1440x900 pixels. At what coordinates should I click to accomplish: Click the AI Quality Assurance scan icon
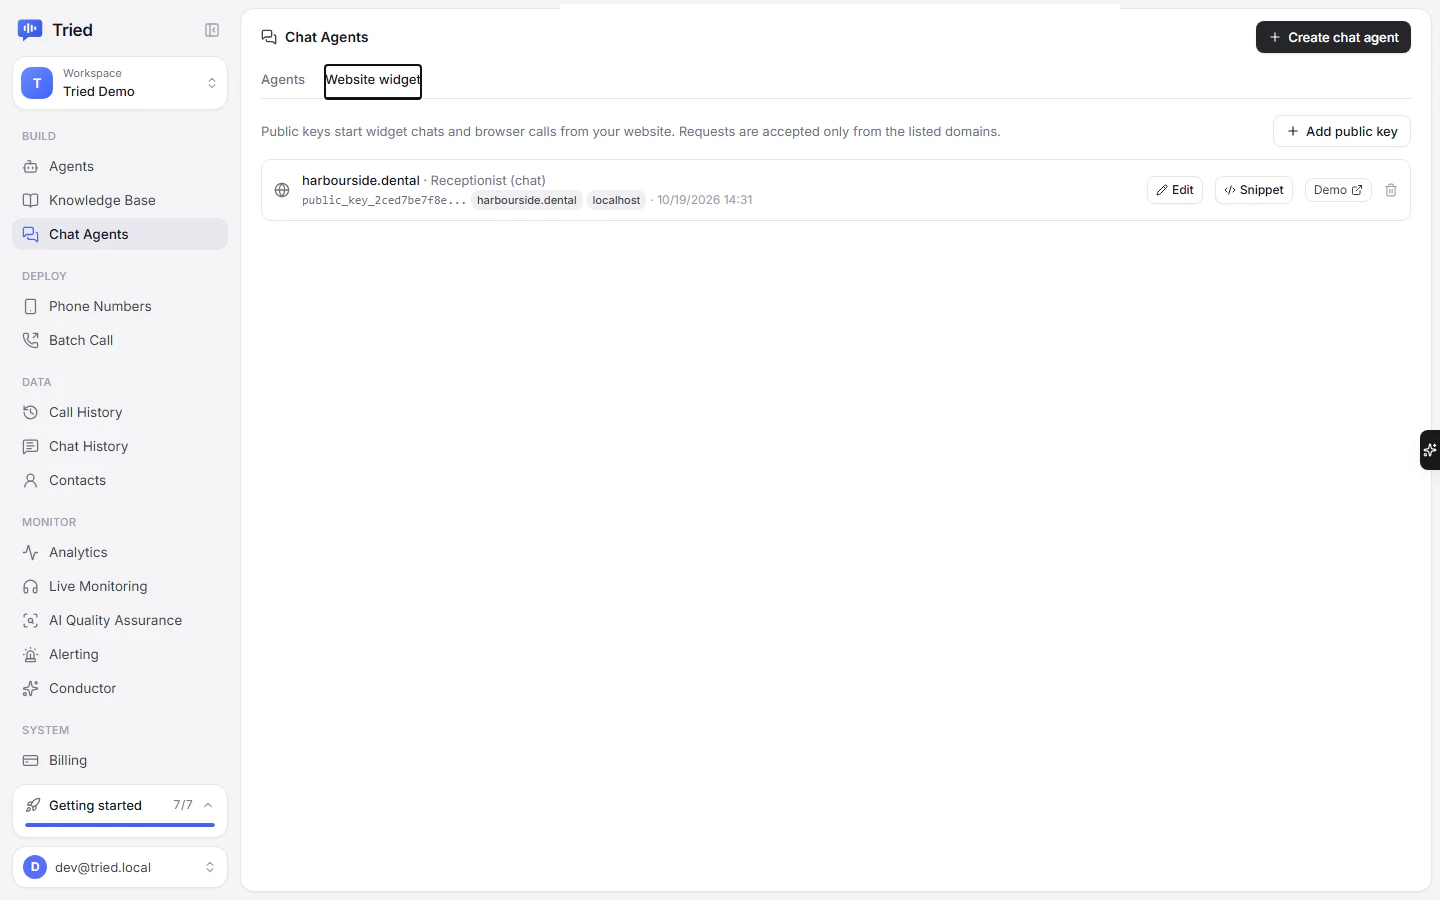click(31, 621)
